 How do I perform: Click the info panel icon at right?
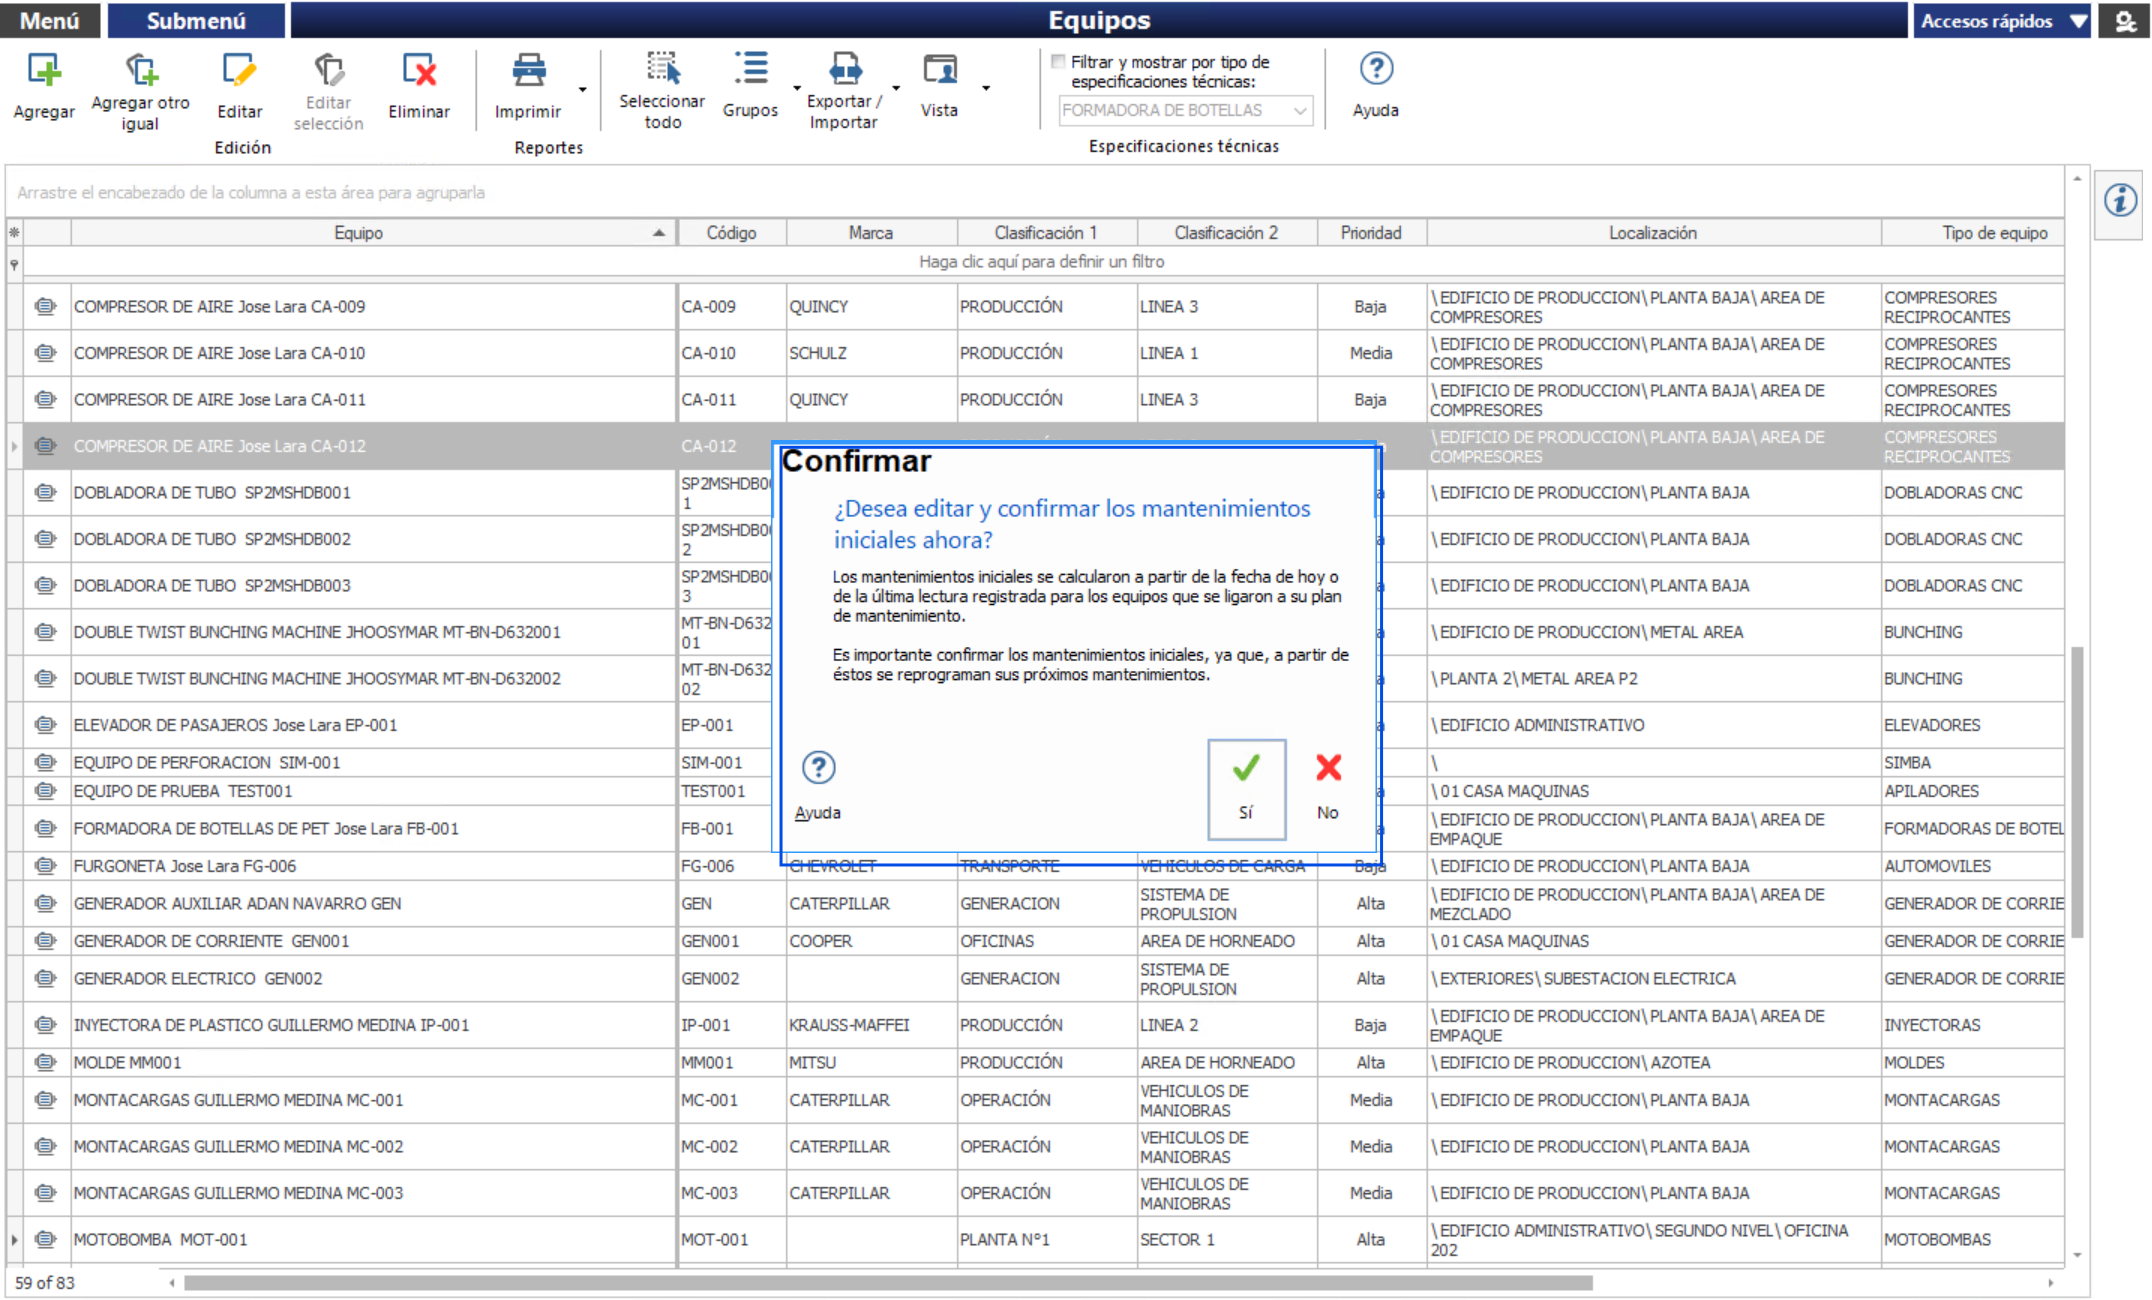pos(2120,201)
